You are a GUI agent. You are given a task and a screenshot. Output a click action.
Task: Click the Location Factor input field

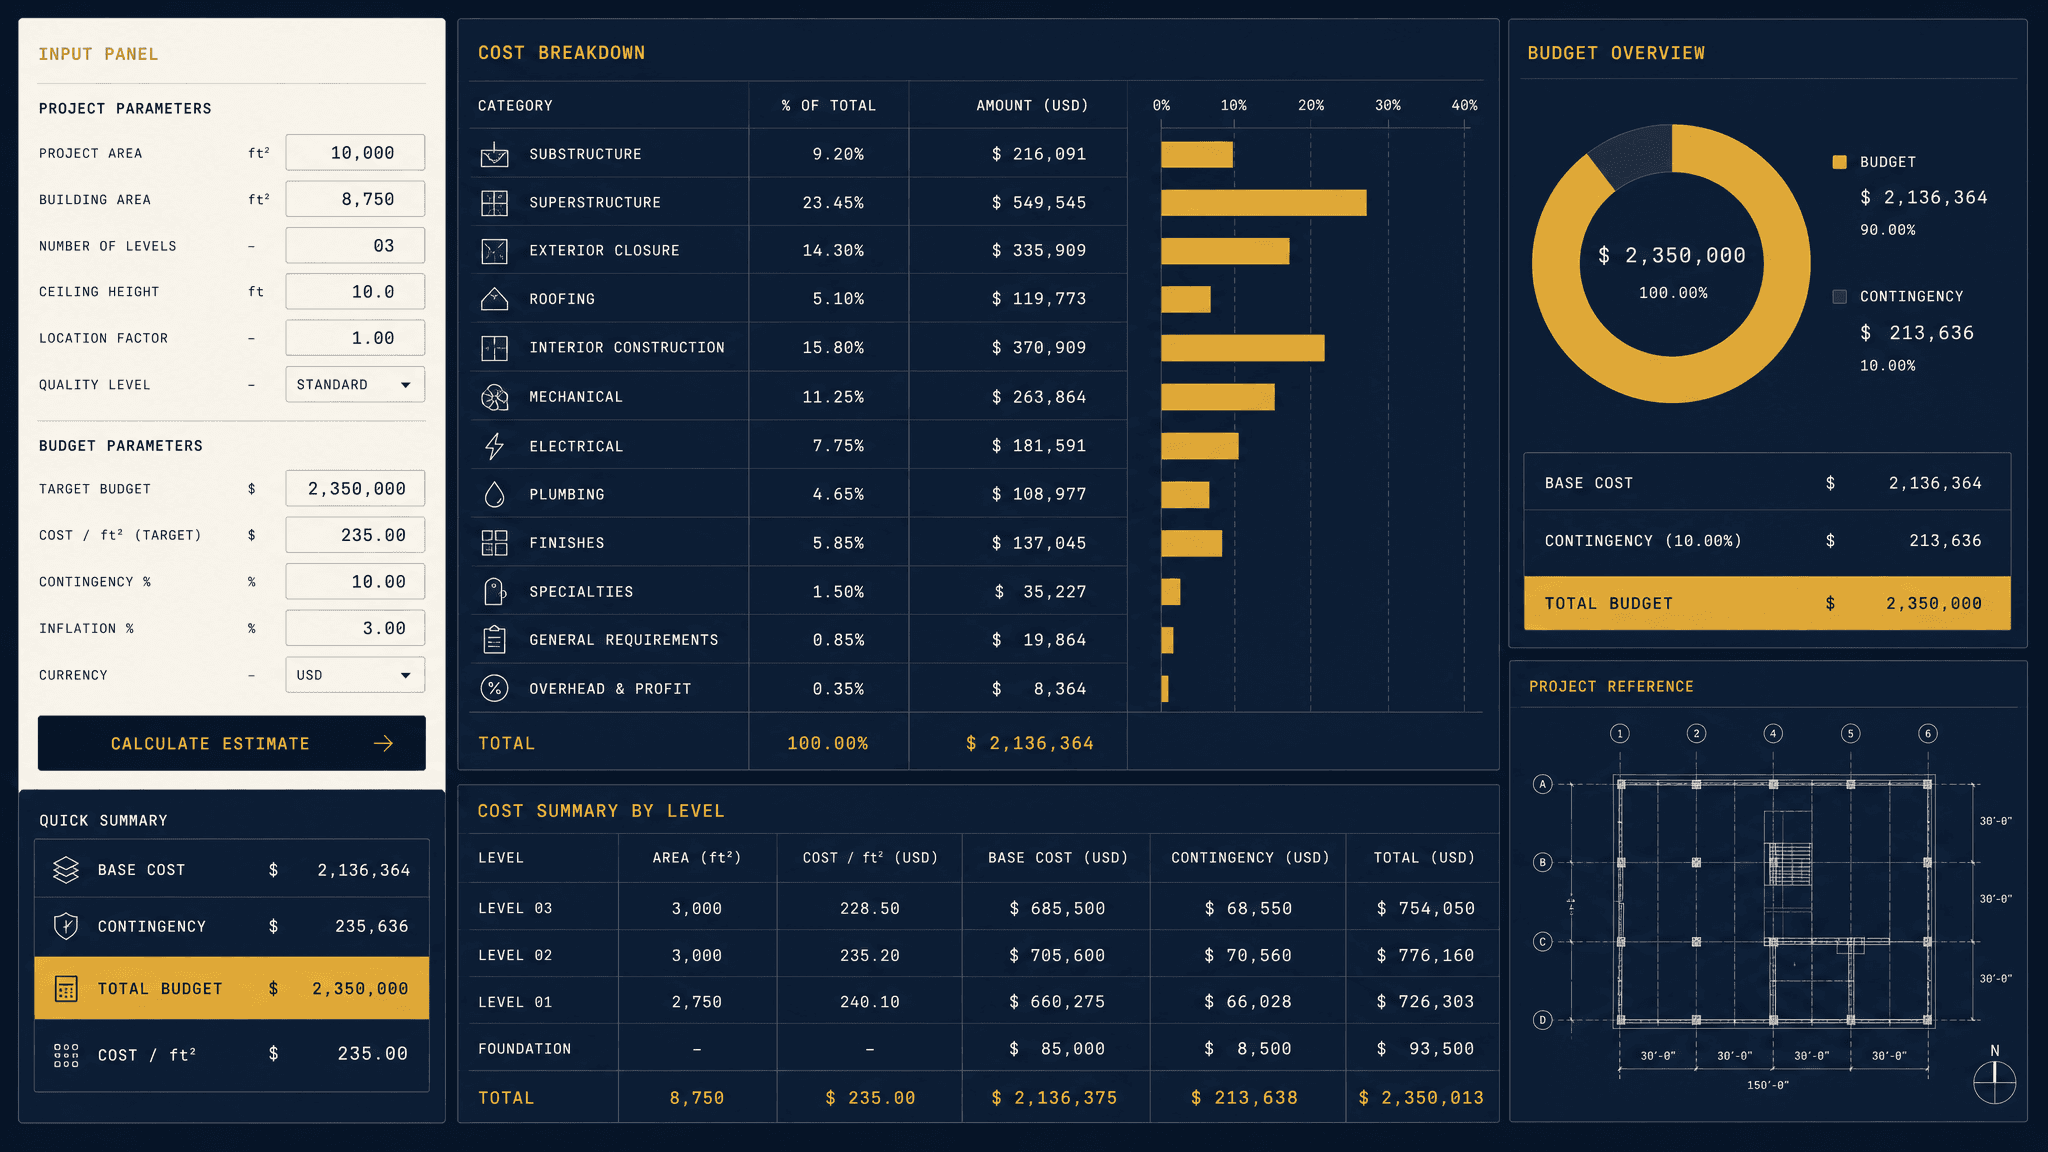point(355,338)
